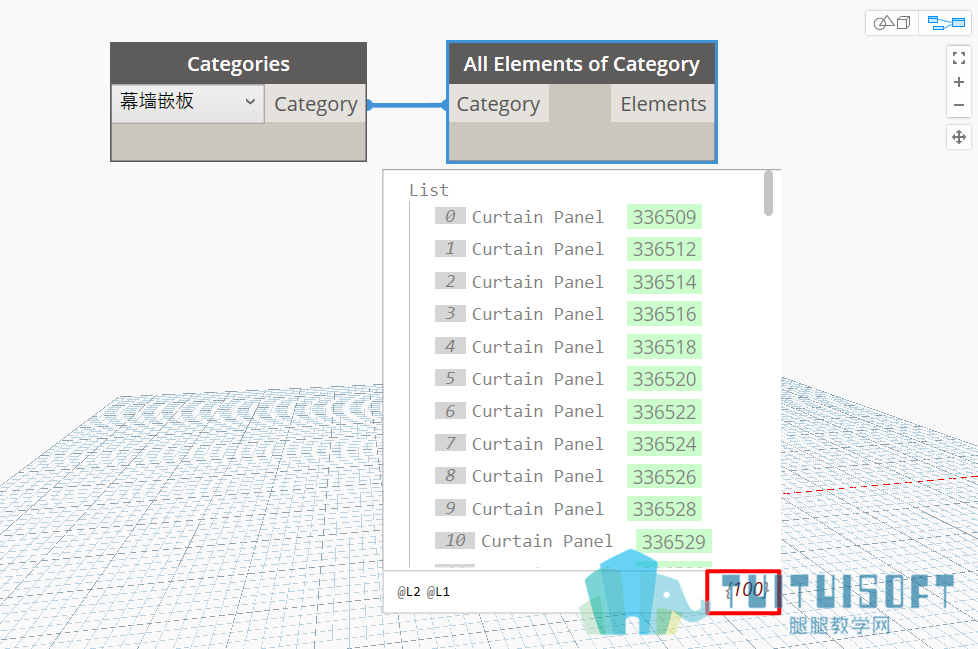This screenshot has width=978, height=649.
Task: Click the Category output port of Categories
Action: tap(316, 104)
